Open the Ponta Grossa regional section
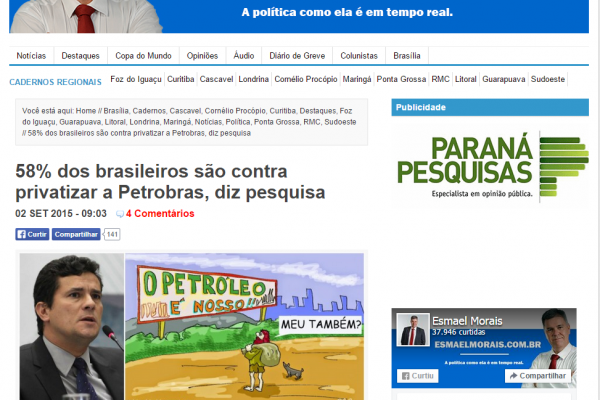The height and width of the screenshot is (400, 600). [401, 79]
